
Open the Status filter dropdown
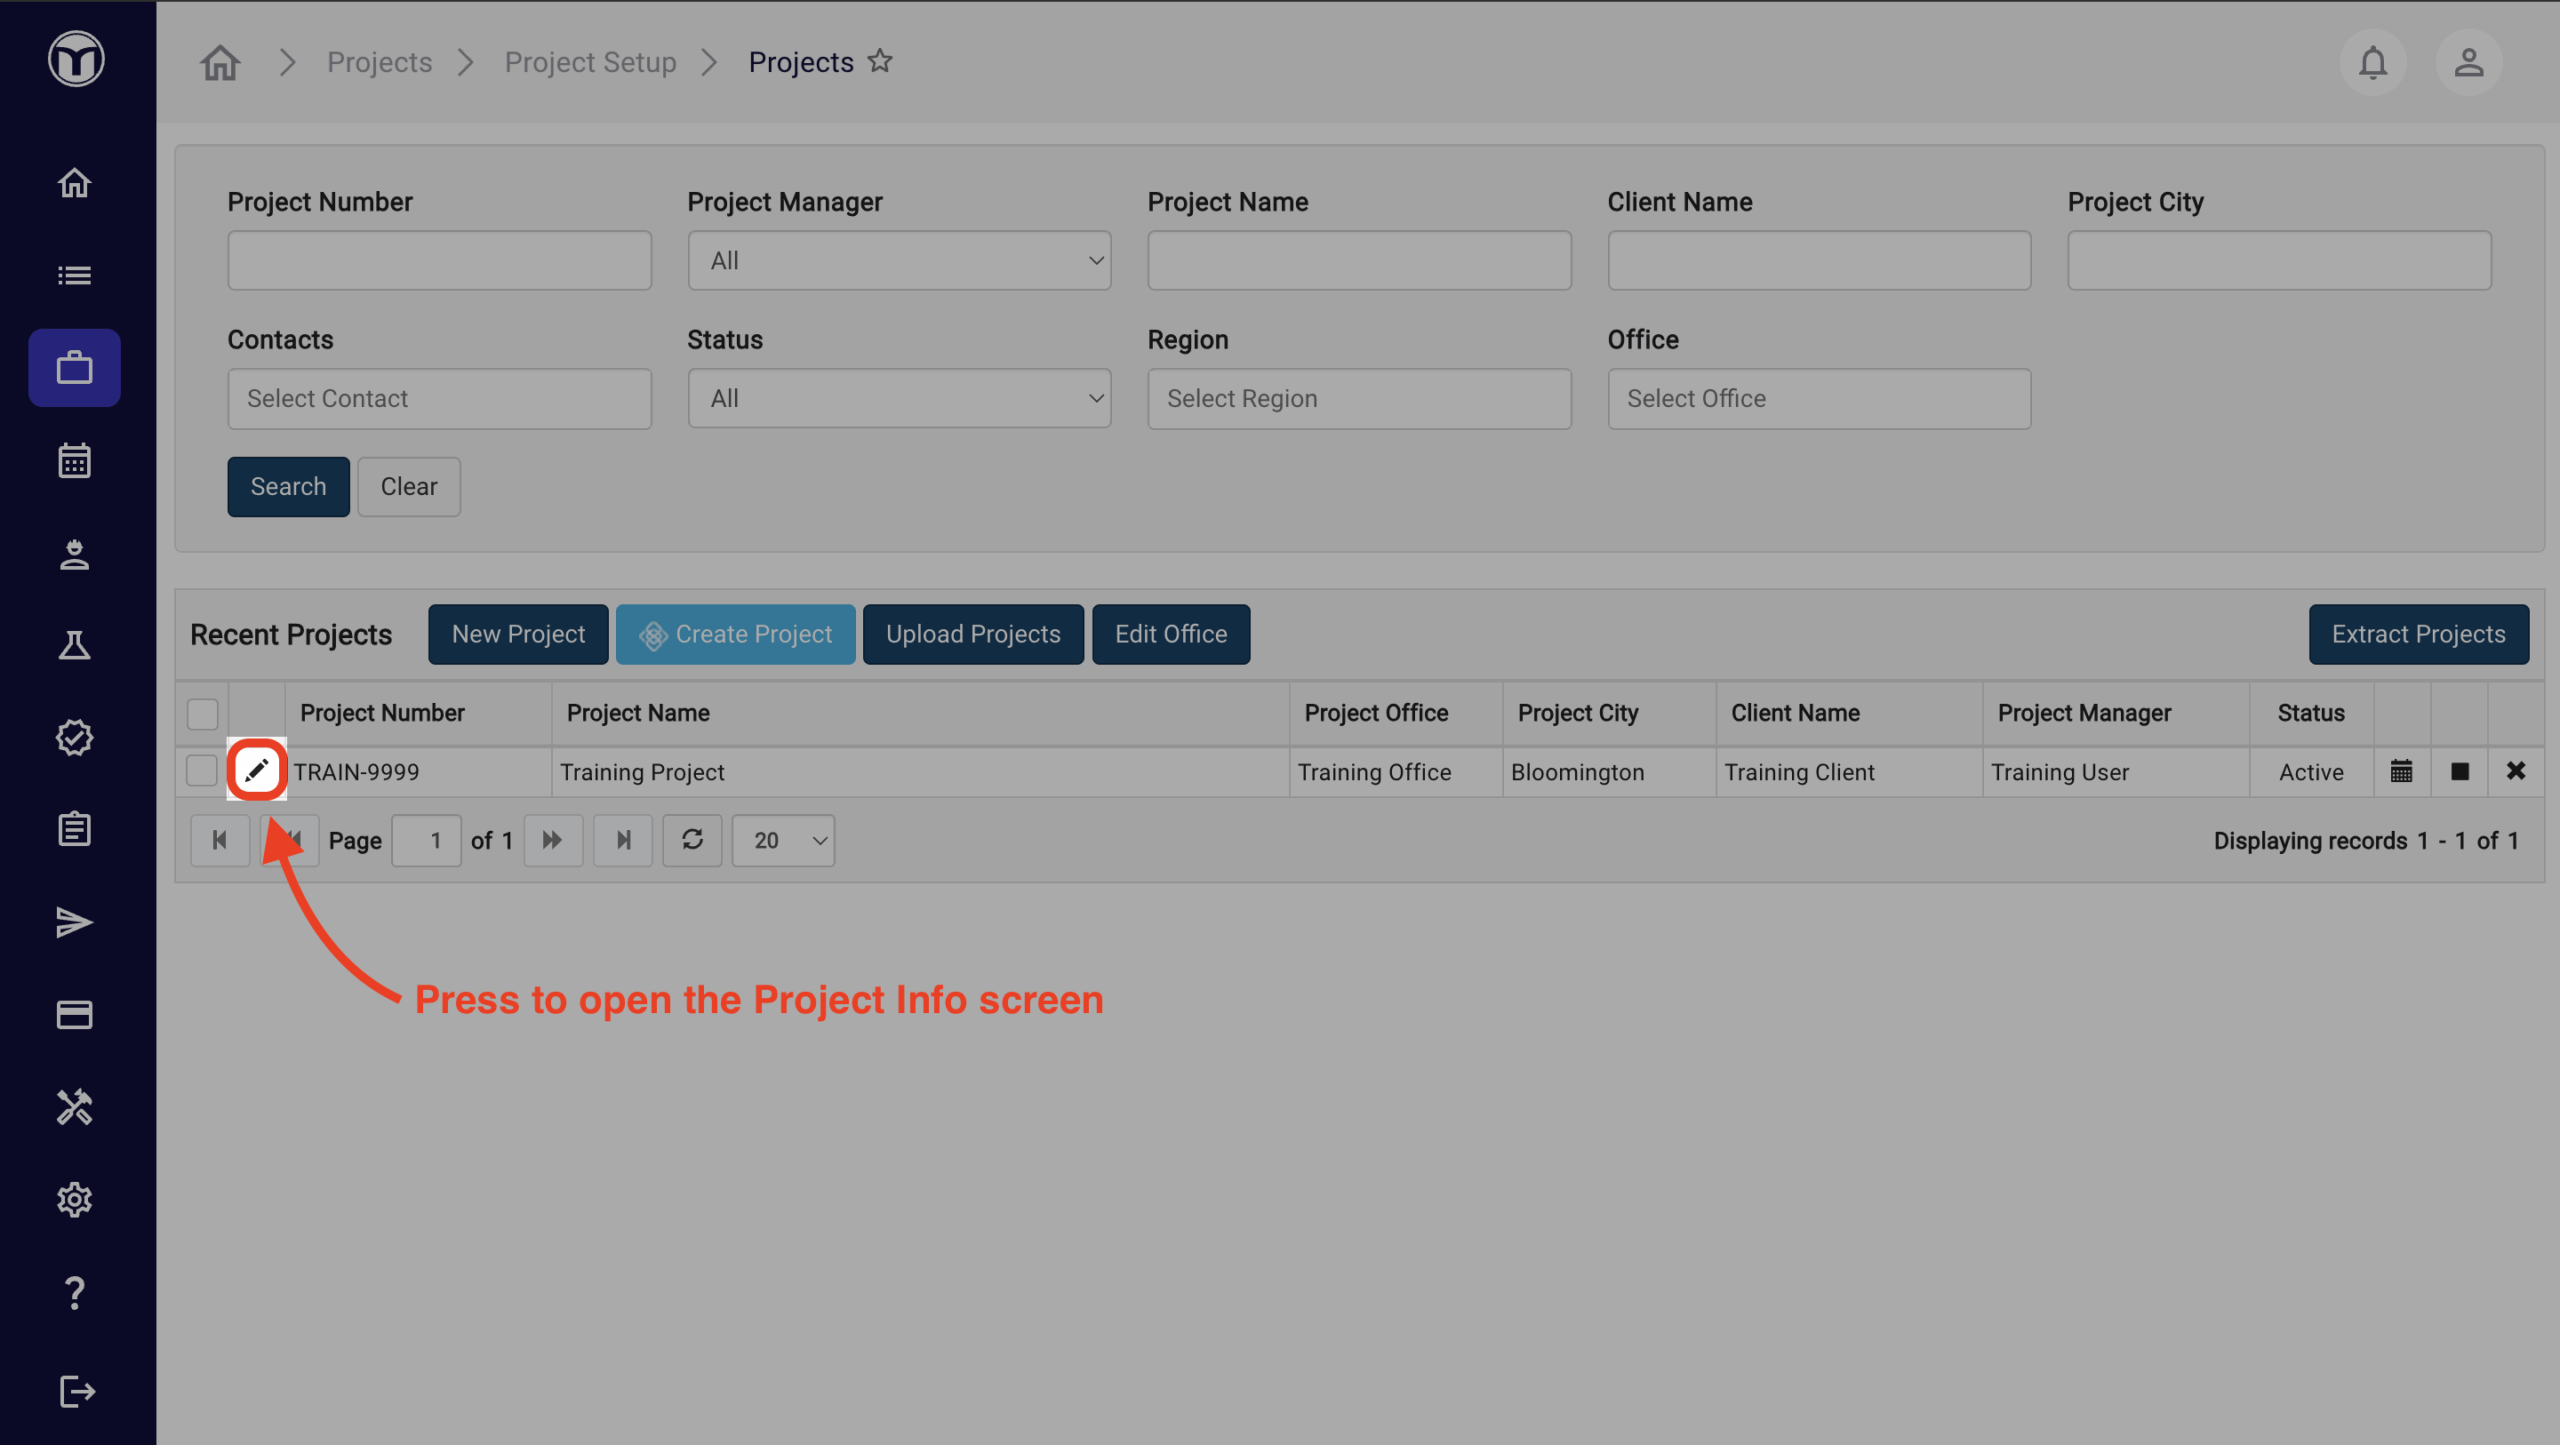click(898, 399)
